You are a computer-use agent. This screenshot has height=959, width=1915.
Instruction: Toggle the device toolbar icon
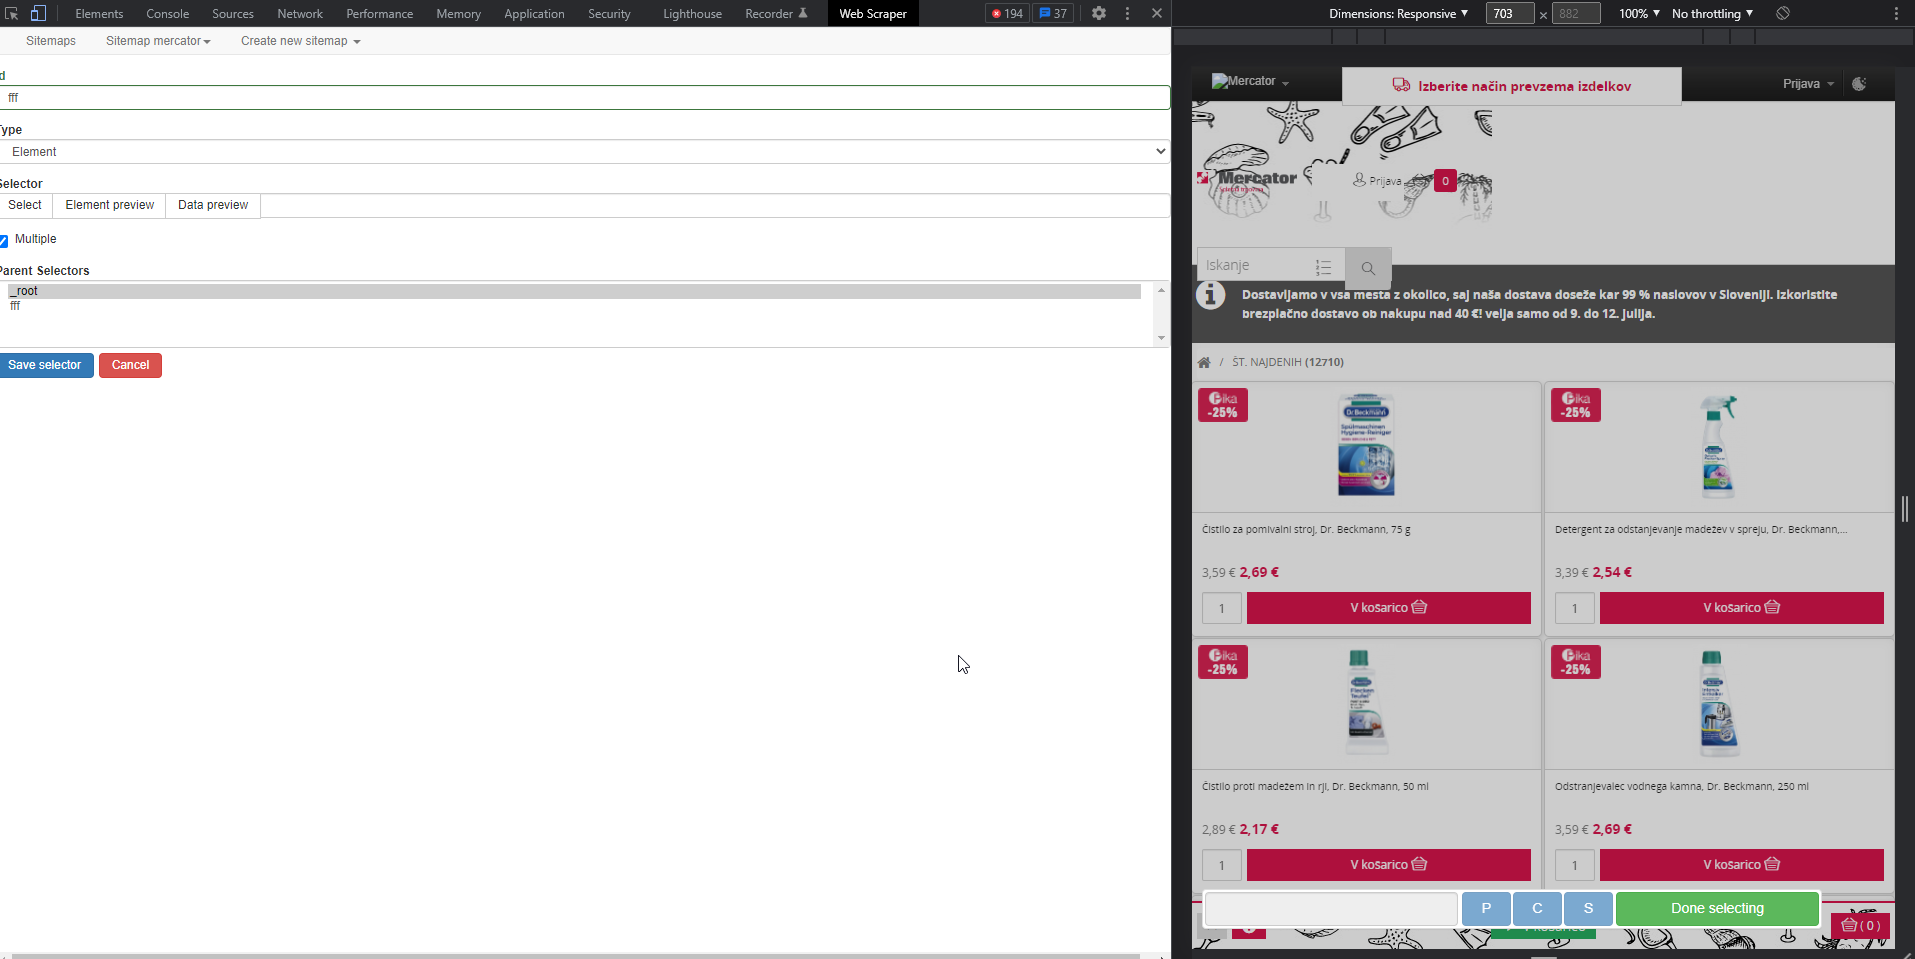coord(38,14)
